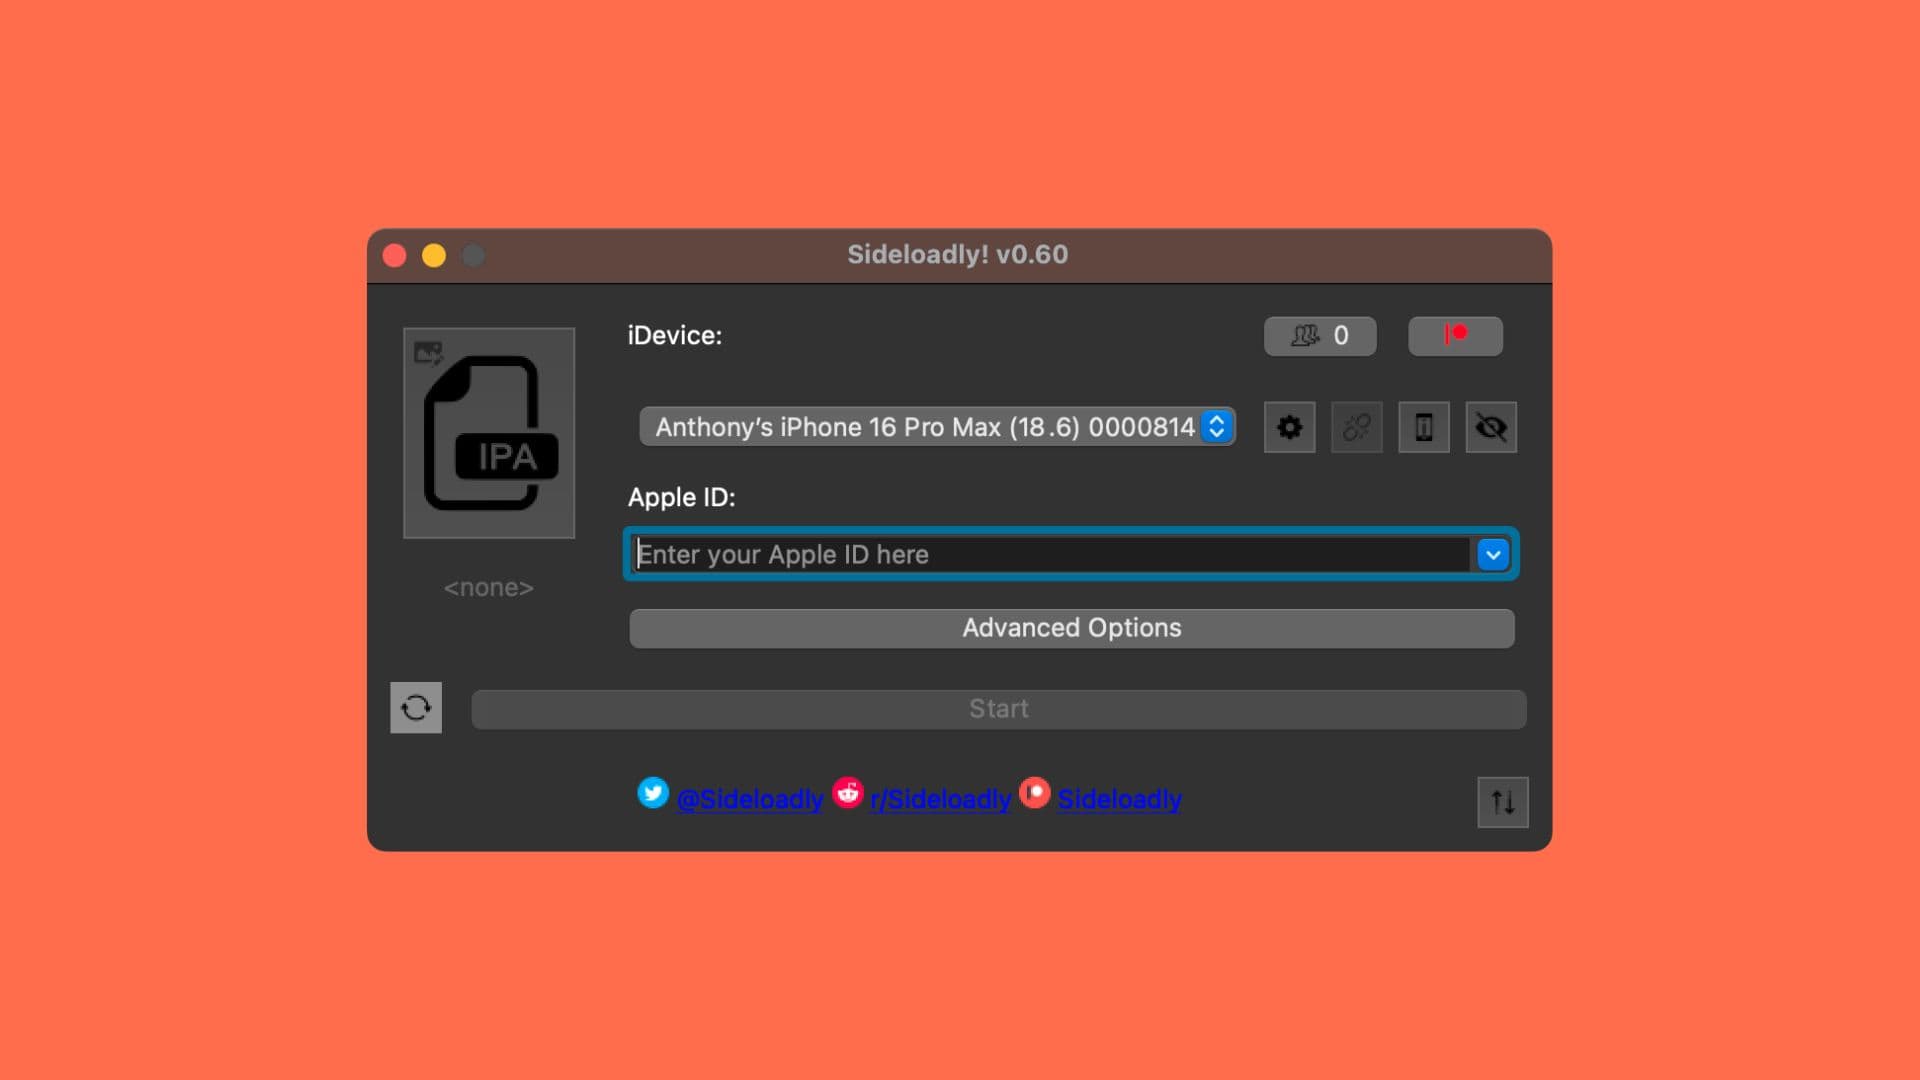This screenshot has height=1080, width=1920.
Task: Open the @Sideloadly Twitter link
Action: (750, 799)
